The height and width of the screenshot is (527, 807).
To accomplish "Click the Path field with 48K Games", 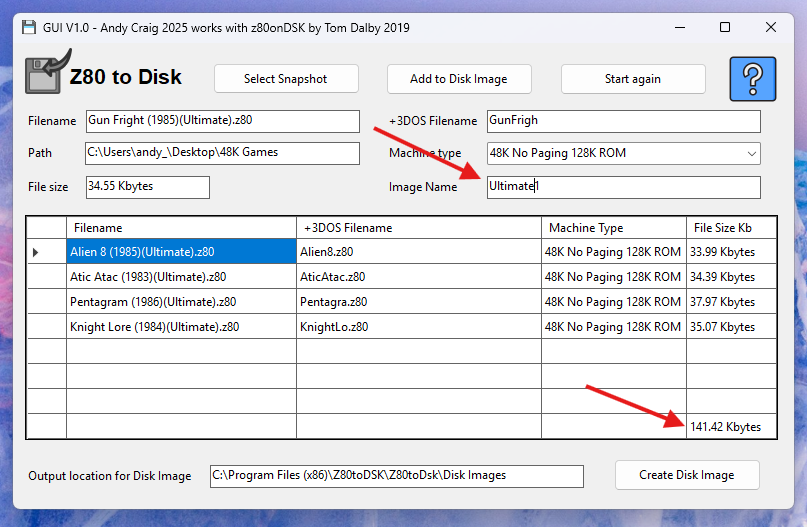I will [x=222, y=154].
